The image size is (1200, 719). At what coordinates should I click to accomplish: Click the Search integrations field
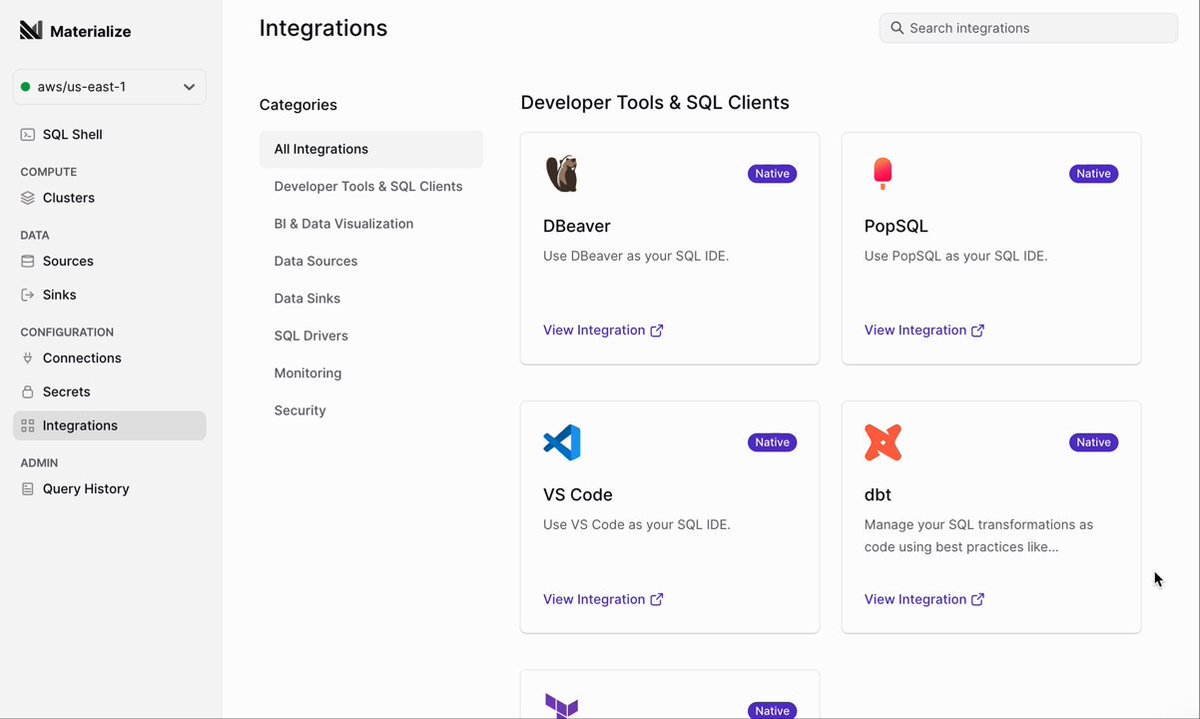(x=1029, y=28)
